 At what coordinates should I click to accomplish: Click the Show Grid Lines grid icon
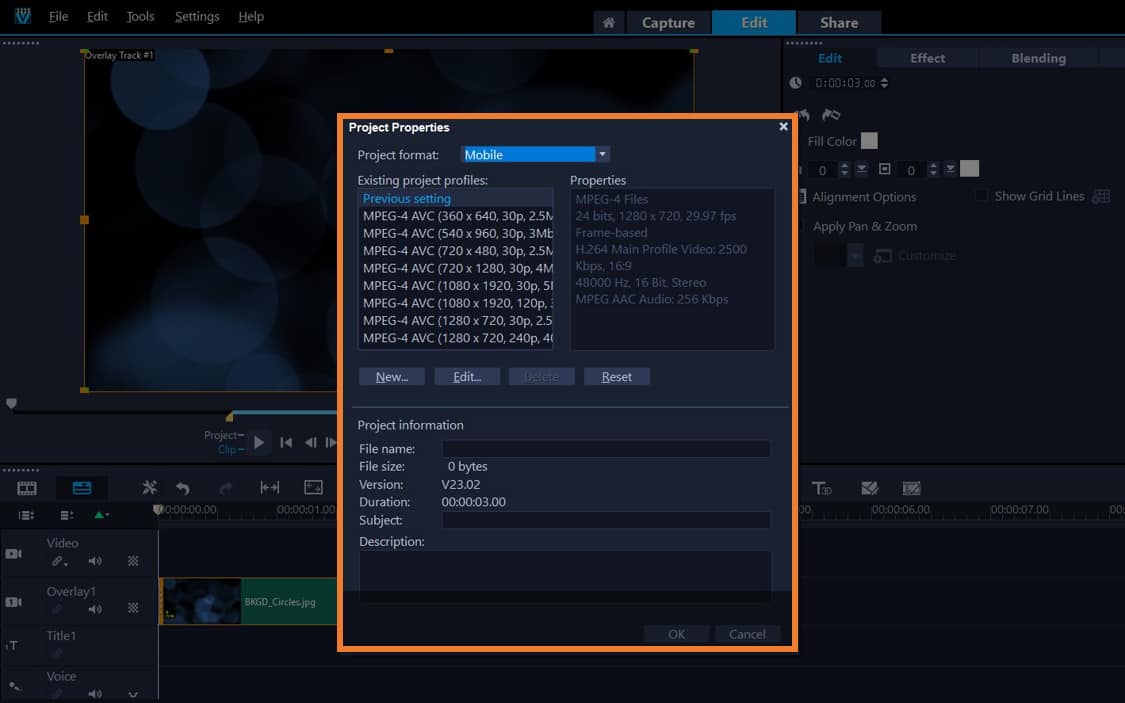click(1100, 196)
